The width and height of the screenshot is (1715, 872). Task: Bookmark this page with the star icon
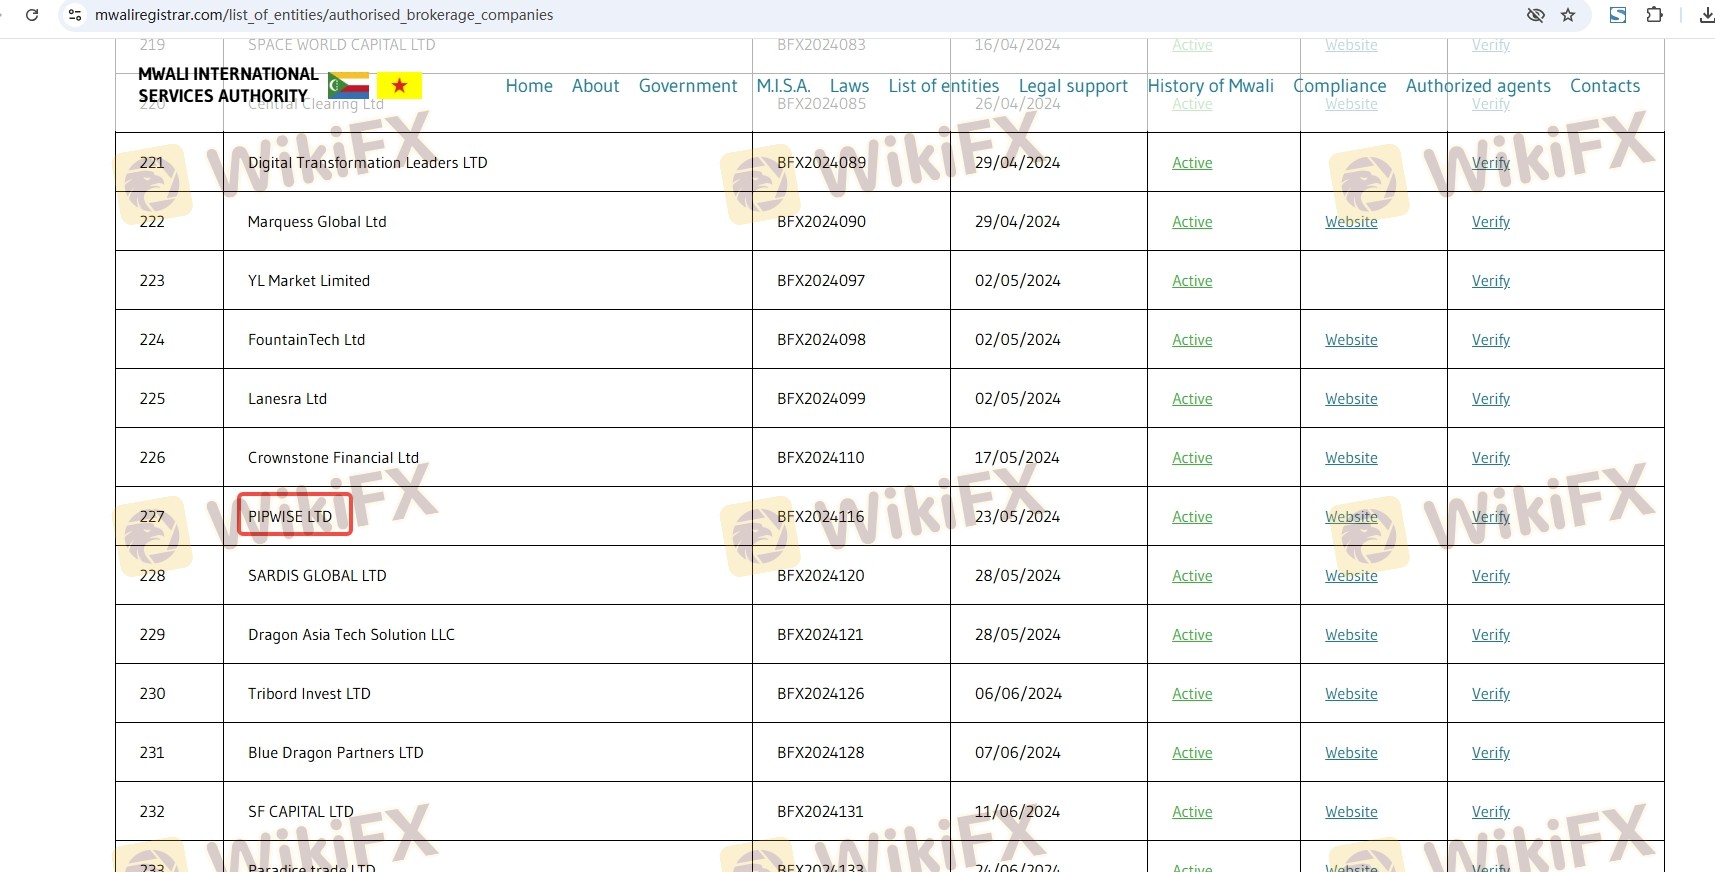point(1568,15)
